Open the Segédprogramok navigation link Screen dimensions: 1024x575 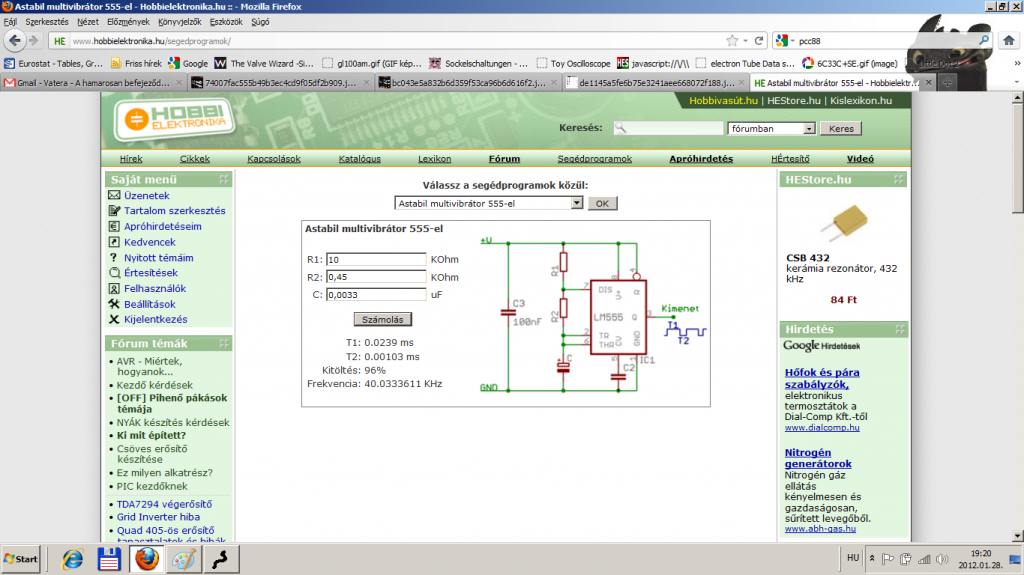pos(594,159)
